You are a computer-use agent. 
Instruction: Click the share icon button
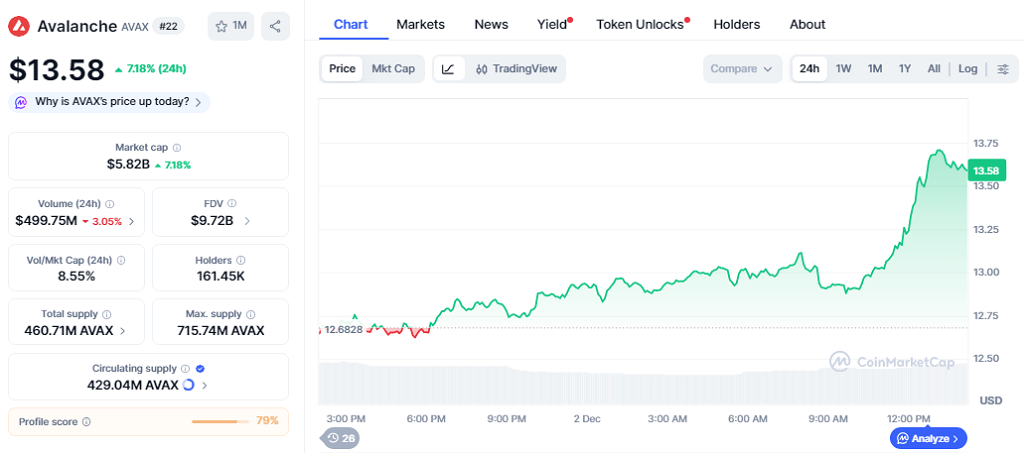click(x=275, y=26)
